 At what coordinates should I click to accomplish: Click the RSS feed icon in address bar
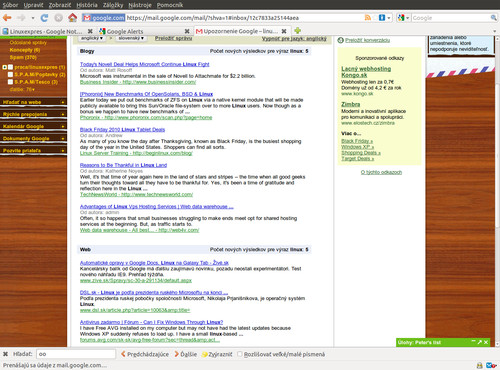click(x=368, y=18)
